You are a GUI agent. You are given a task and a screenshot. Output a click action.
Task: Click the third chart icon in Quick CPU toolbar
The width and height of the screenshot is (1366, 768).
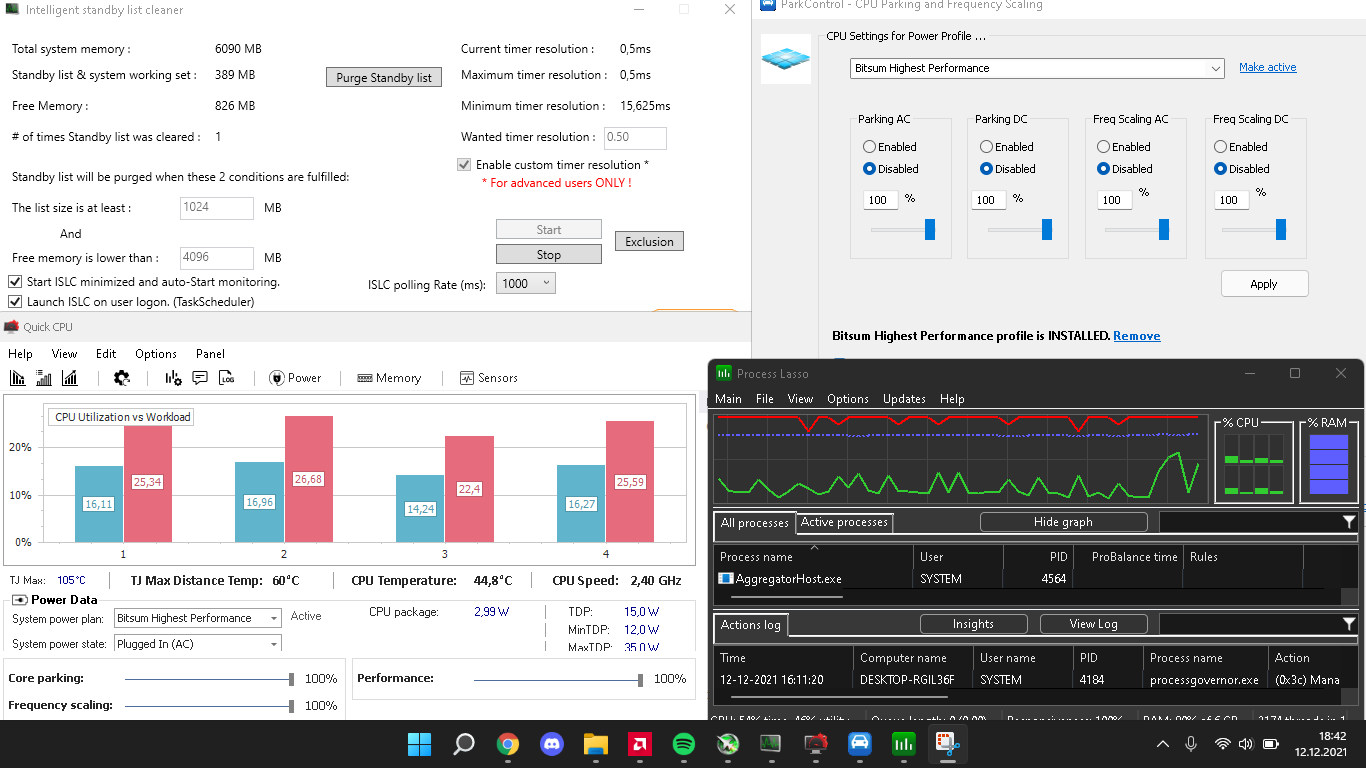(69, 378)
